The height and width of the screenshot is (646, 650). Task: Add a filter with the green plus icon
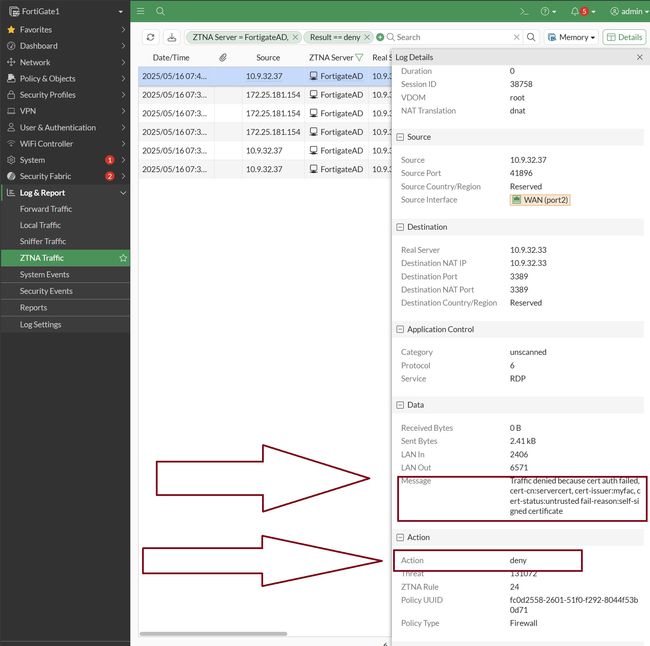point(380,37)
